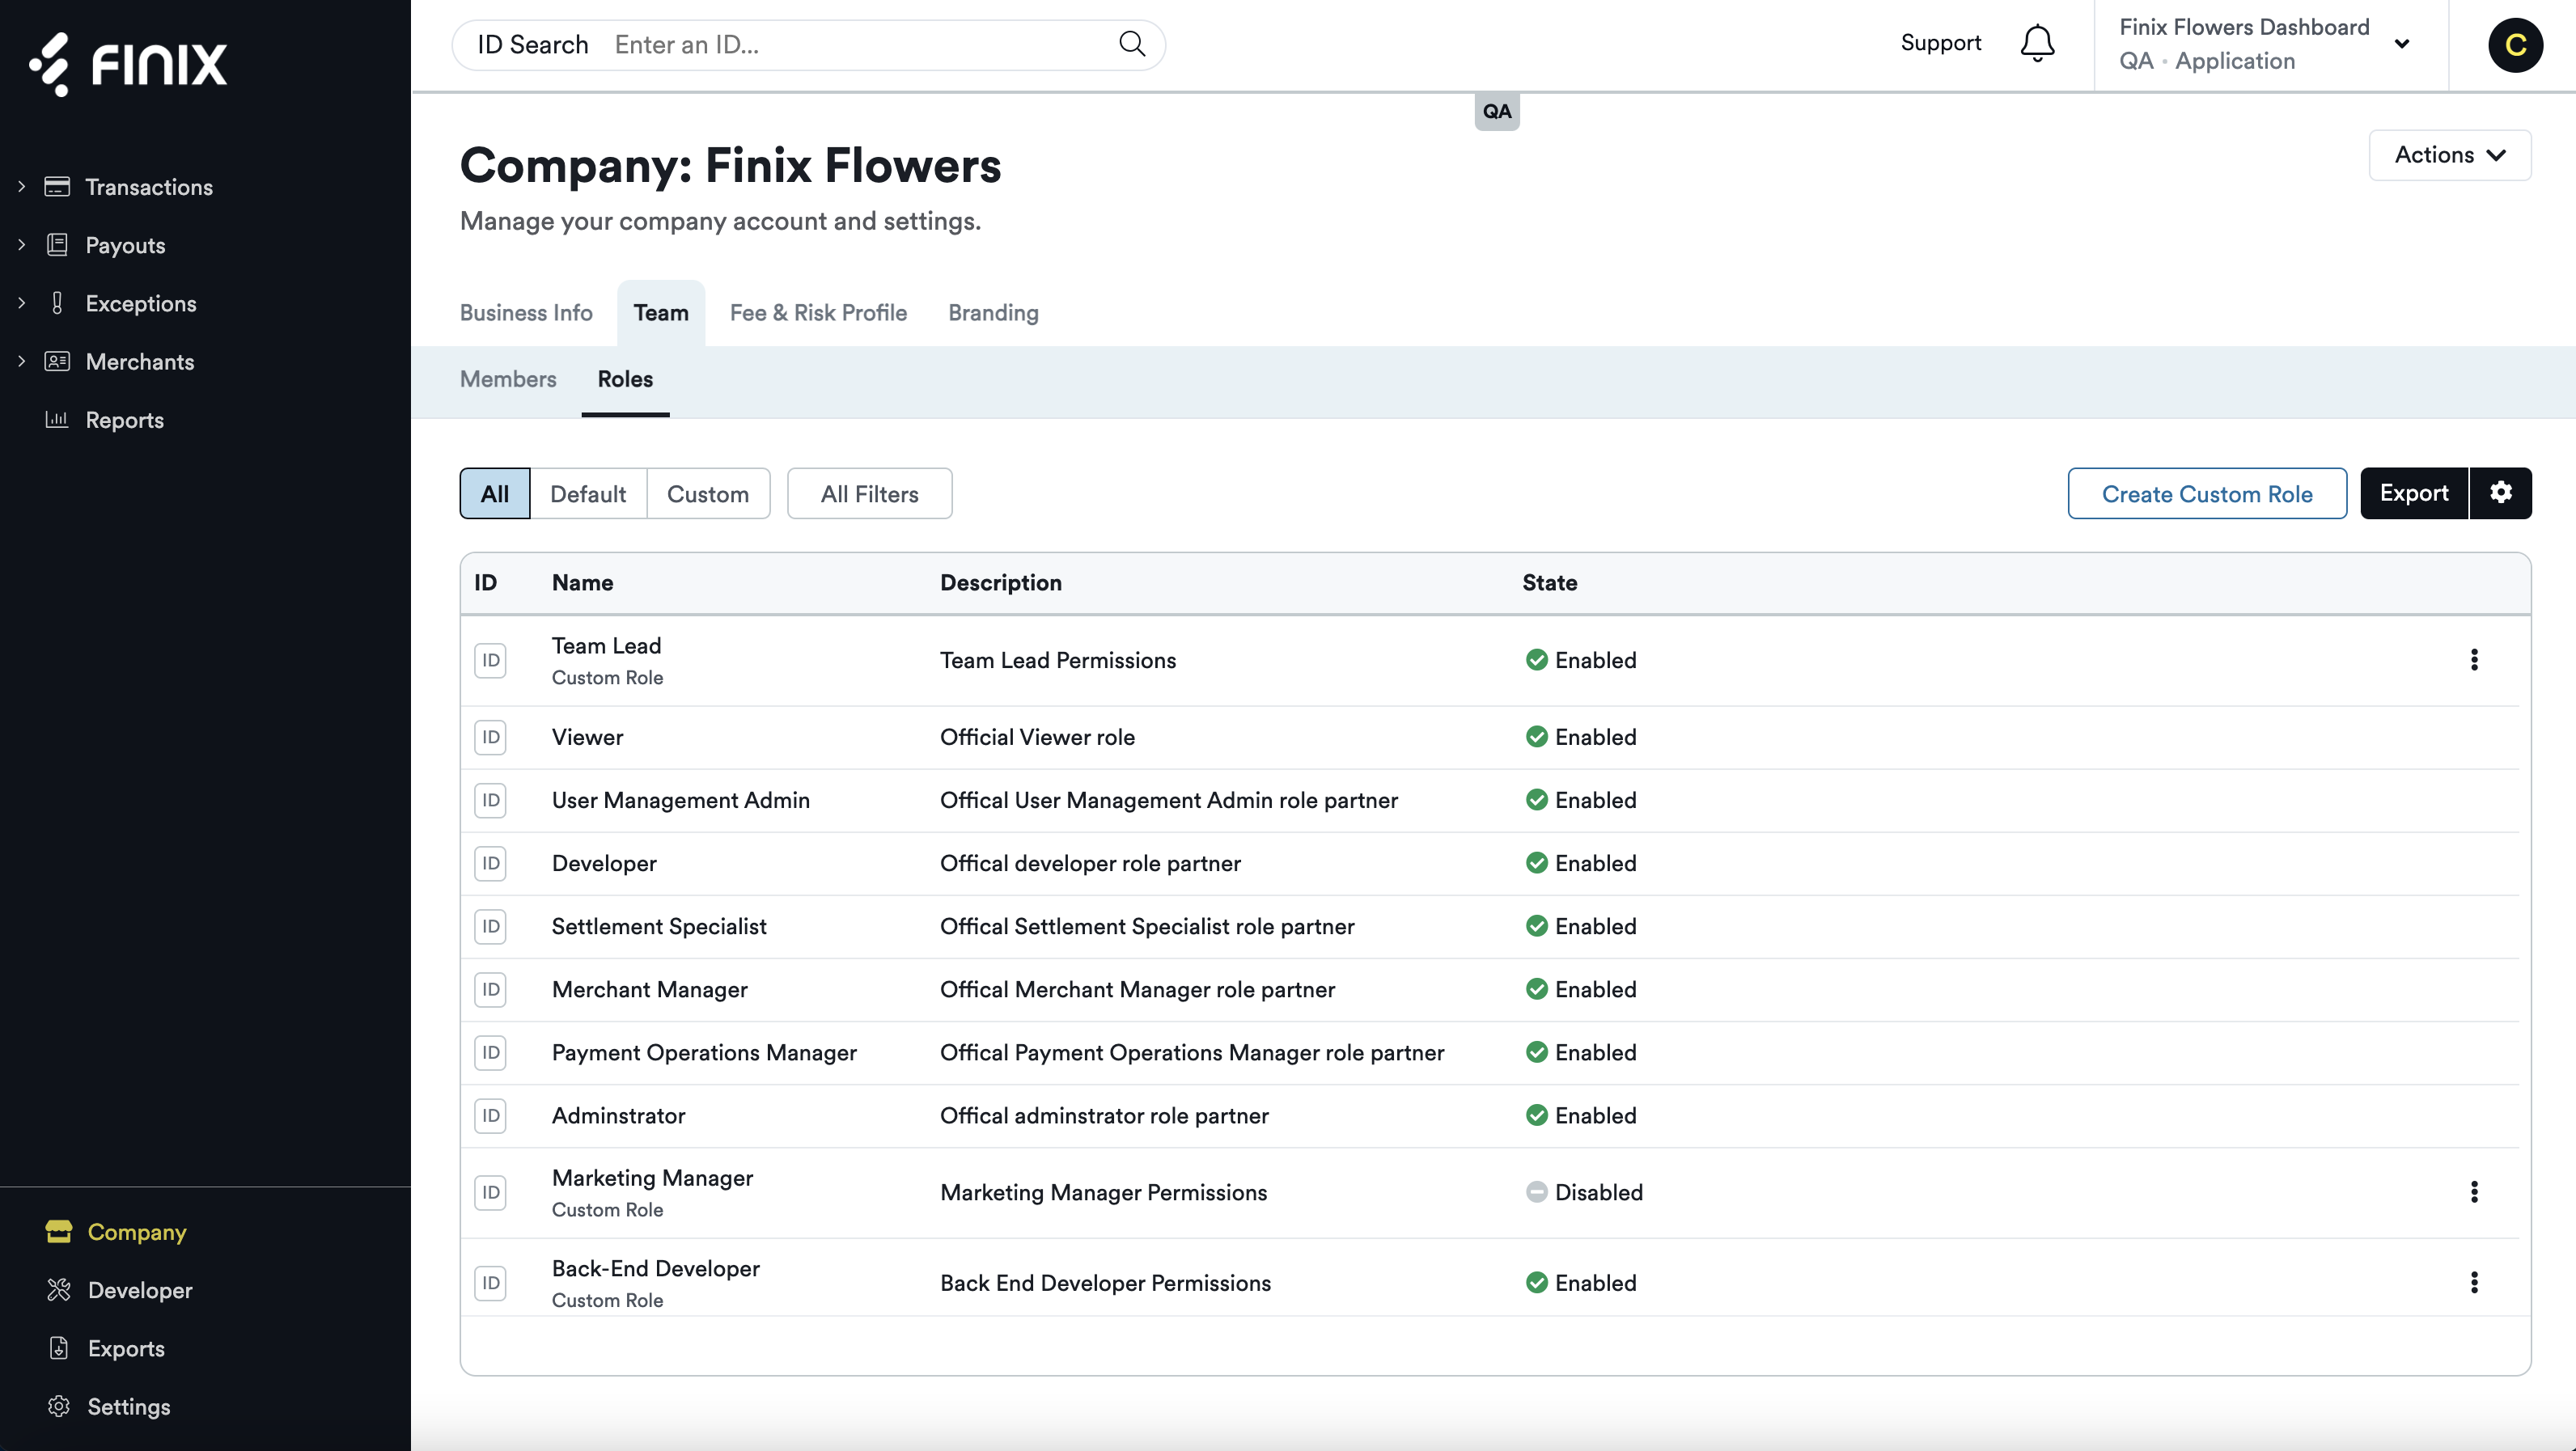The height and width of the screenshot is (1451, 2576).
Task: Click the Exports file icon
Action: point(59,1348)
